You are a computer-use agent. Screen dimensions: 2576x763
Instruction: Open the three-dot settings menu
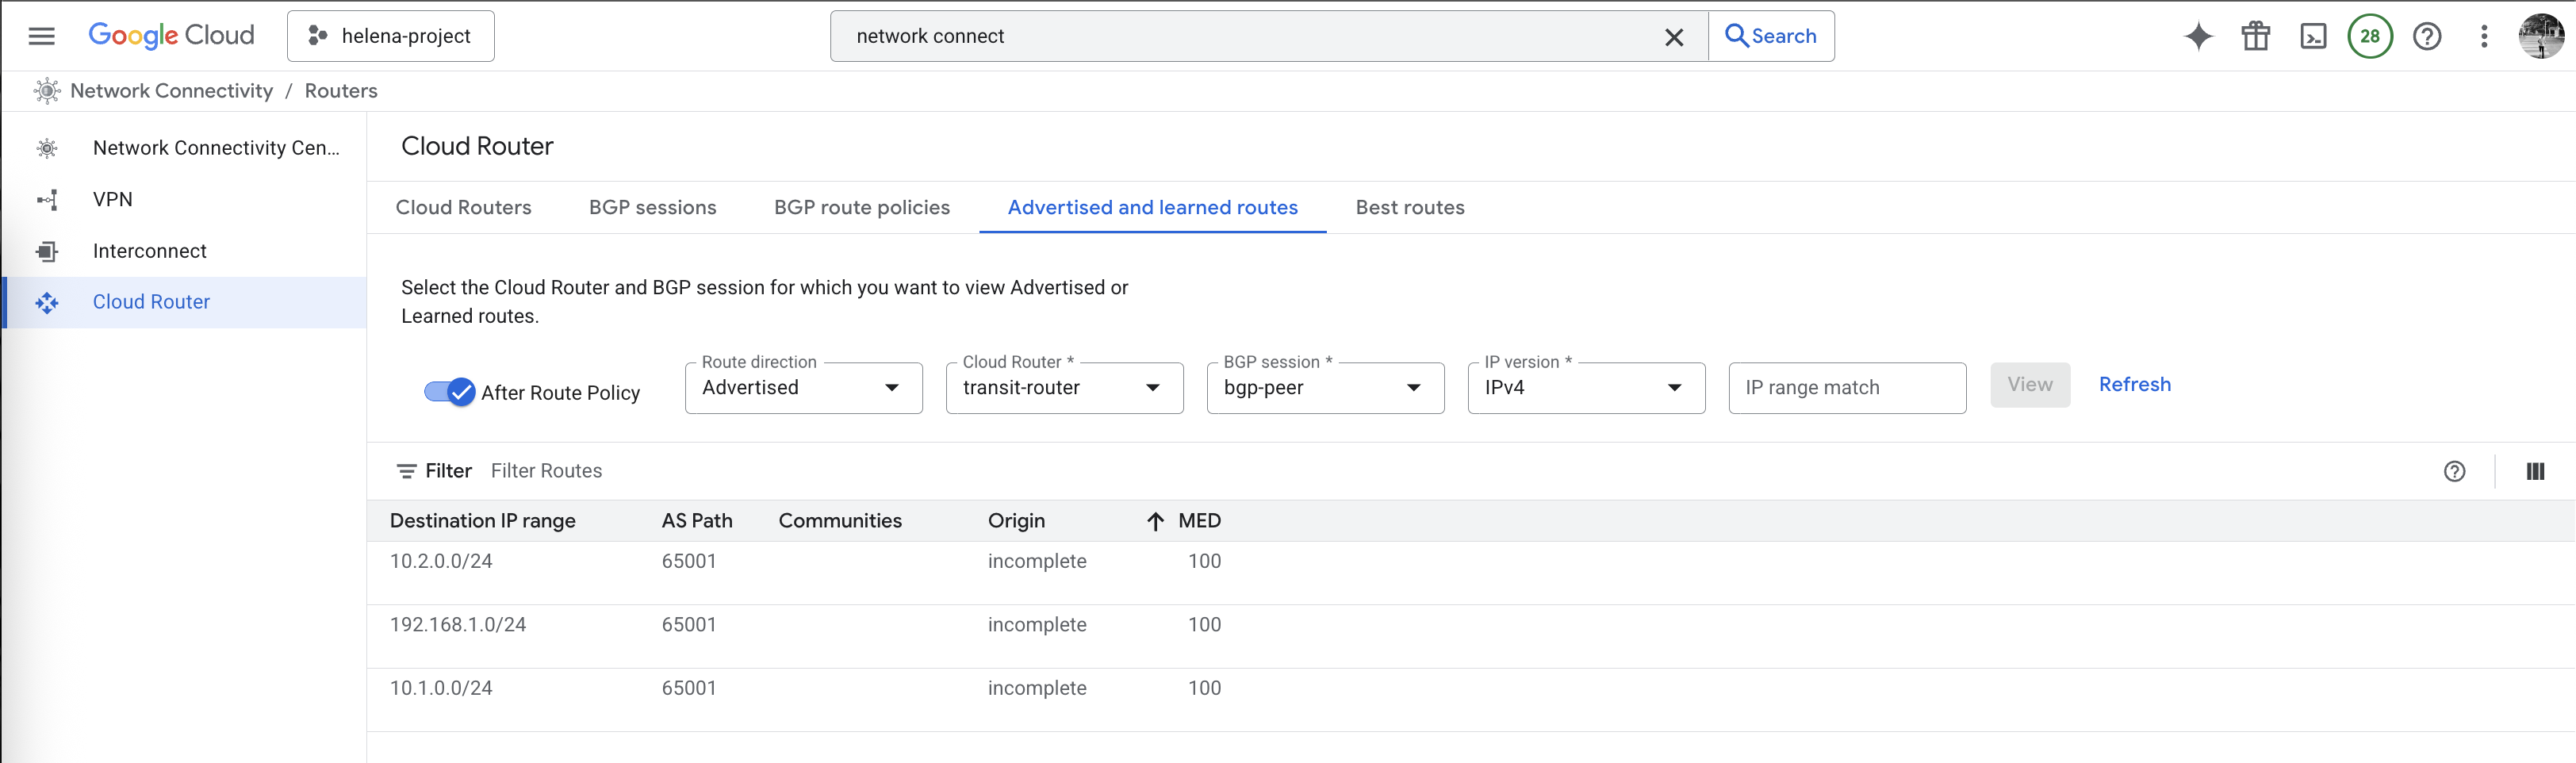tap(2484, 36)
